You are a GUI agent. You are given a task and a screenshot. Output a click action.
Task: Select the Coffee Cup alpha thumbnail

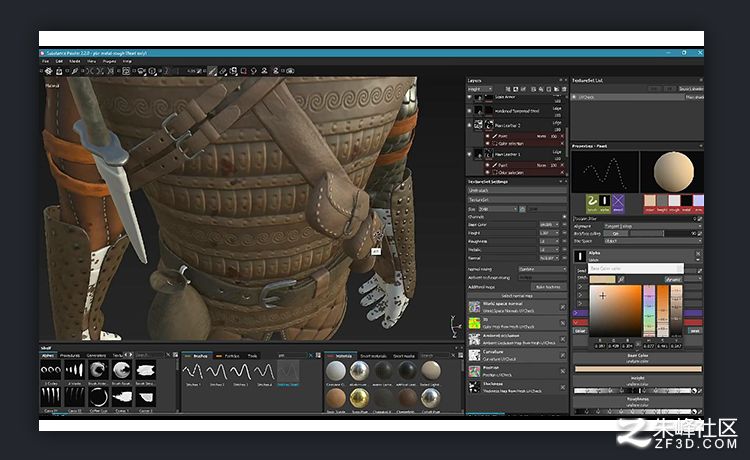[98, 397]
